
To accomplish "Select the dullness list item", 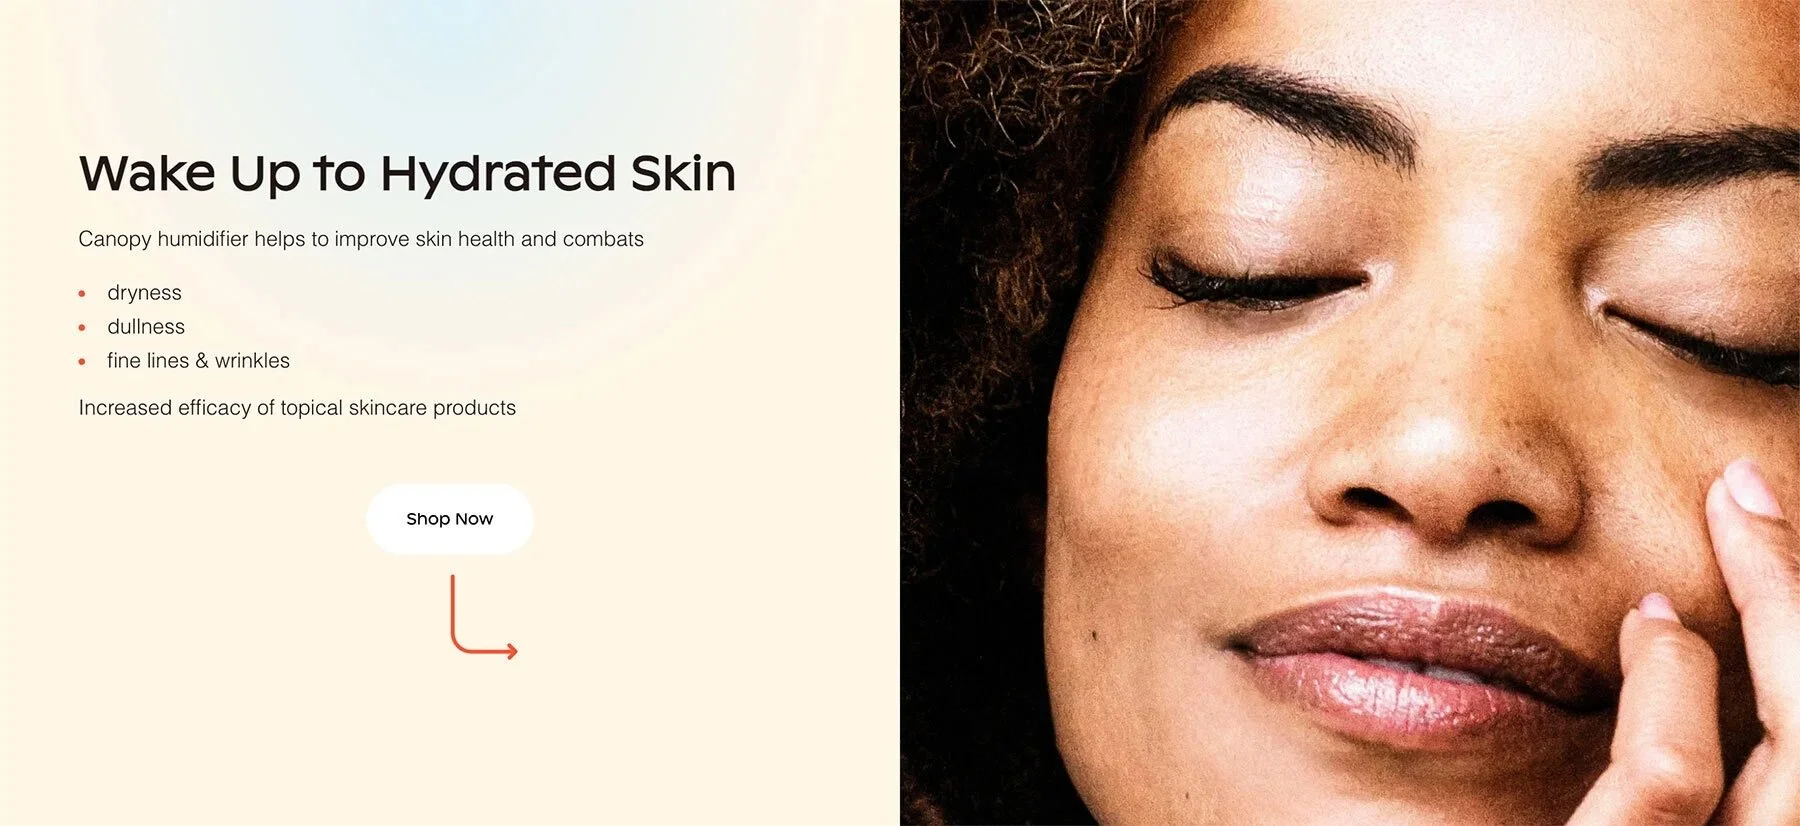I will click(146, 327).
